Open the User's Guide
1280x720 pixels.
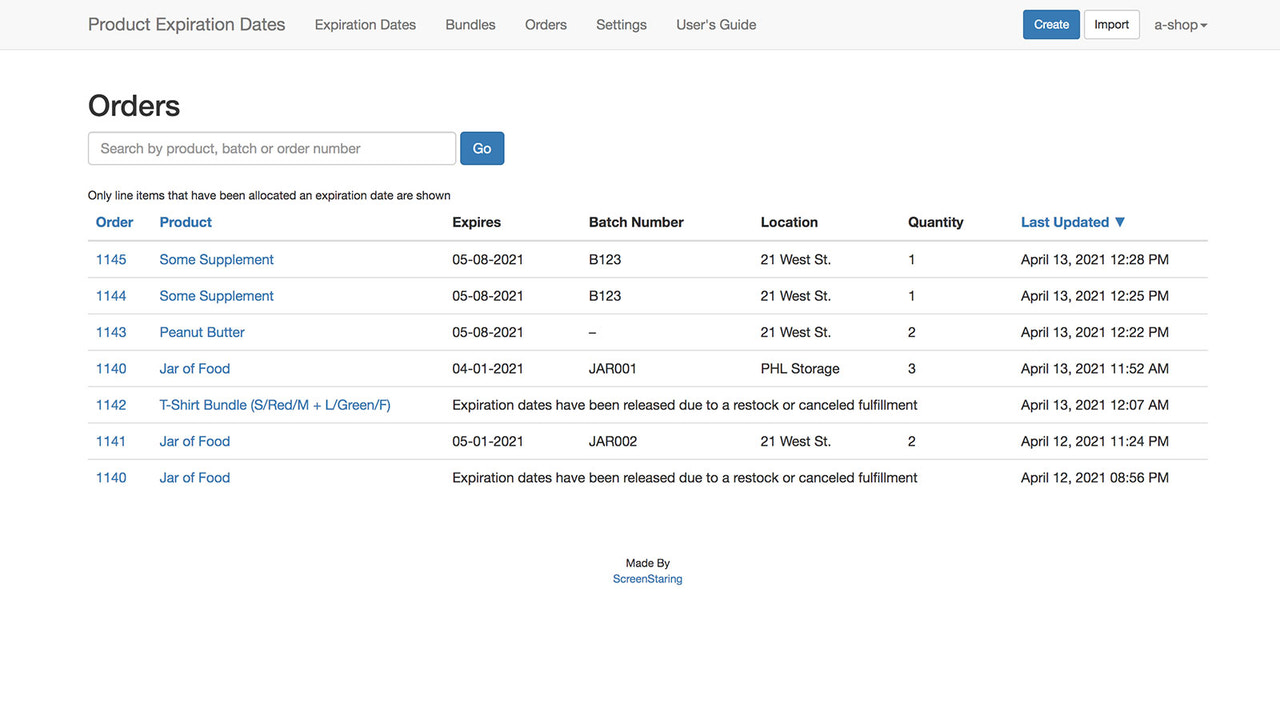coord(716,24)
